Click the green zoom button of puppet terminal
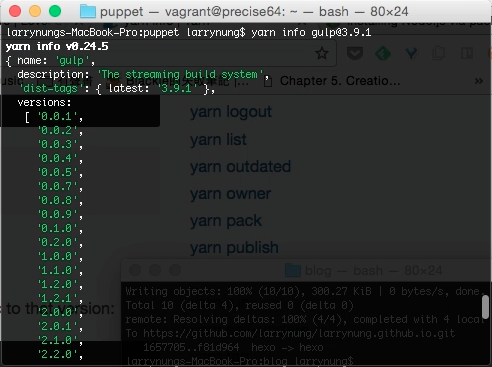Image resolution: width=492 pixels, height=367 pixels. coord(55,11)
